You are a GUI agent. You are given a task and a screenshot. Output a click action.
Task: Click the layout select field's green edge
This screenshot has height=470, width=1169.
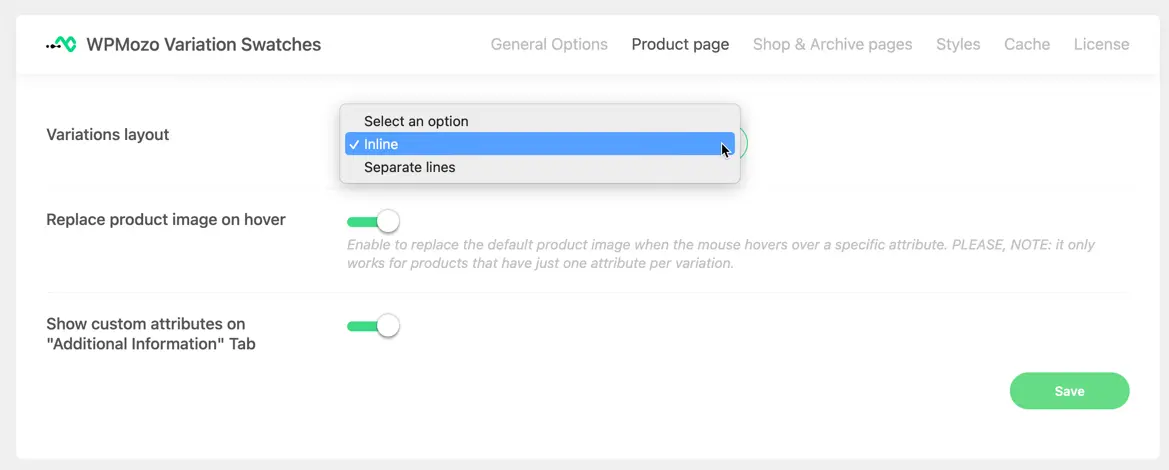click(x=745, y=144)
